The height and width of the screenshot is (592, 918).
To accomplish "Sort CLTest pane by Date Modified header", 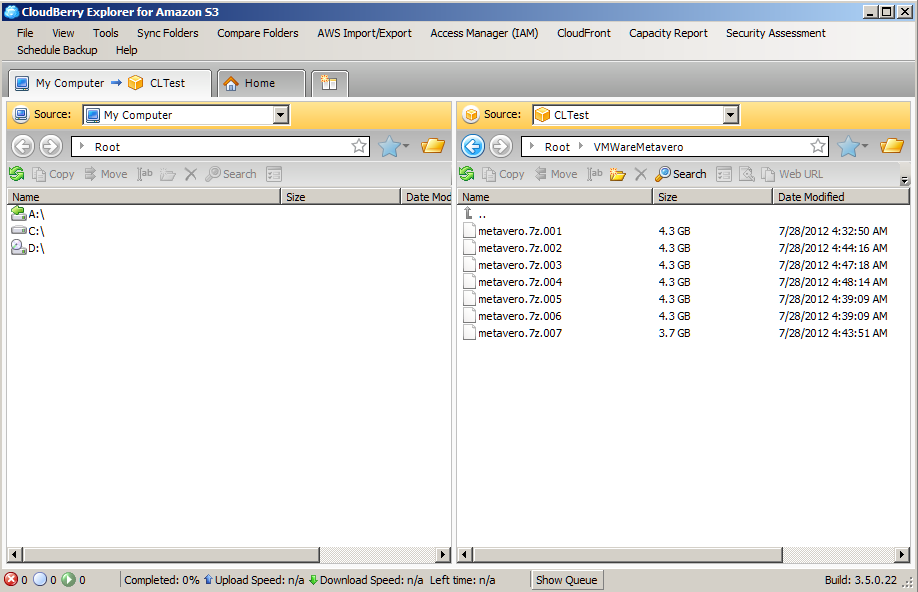I will point(841,197).
